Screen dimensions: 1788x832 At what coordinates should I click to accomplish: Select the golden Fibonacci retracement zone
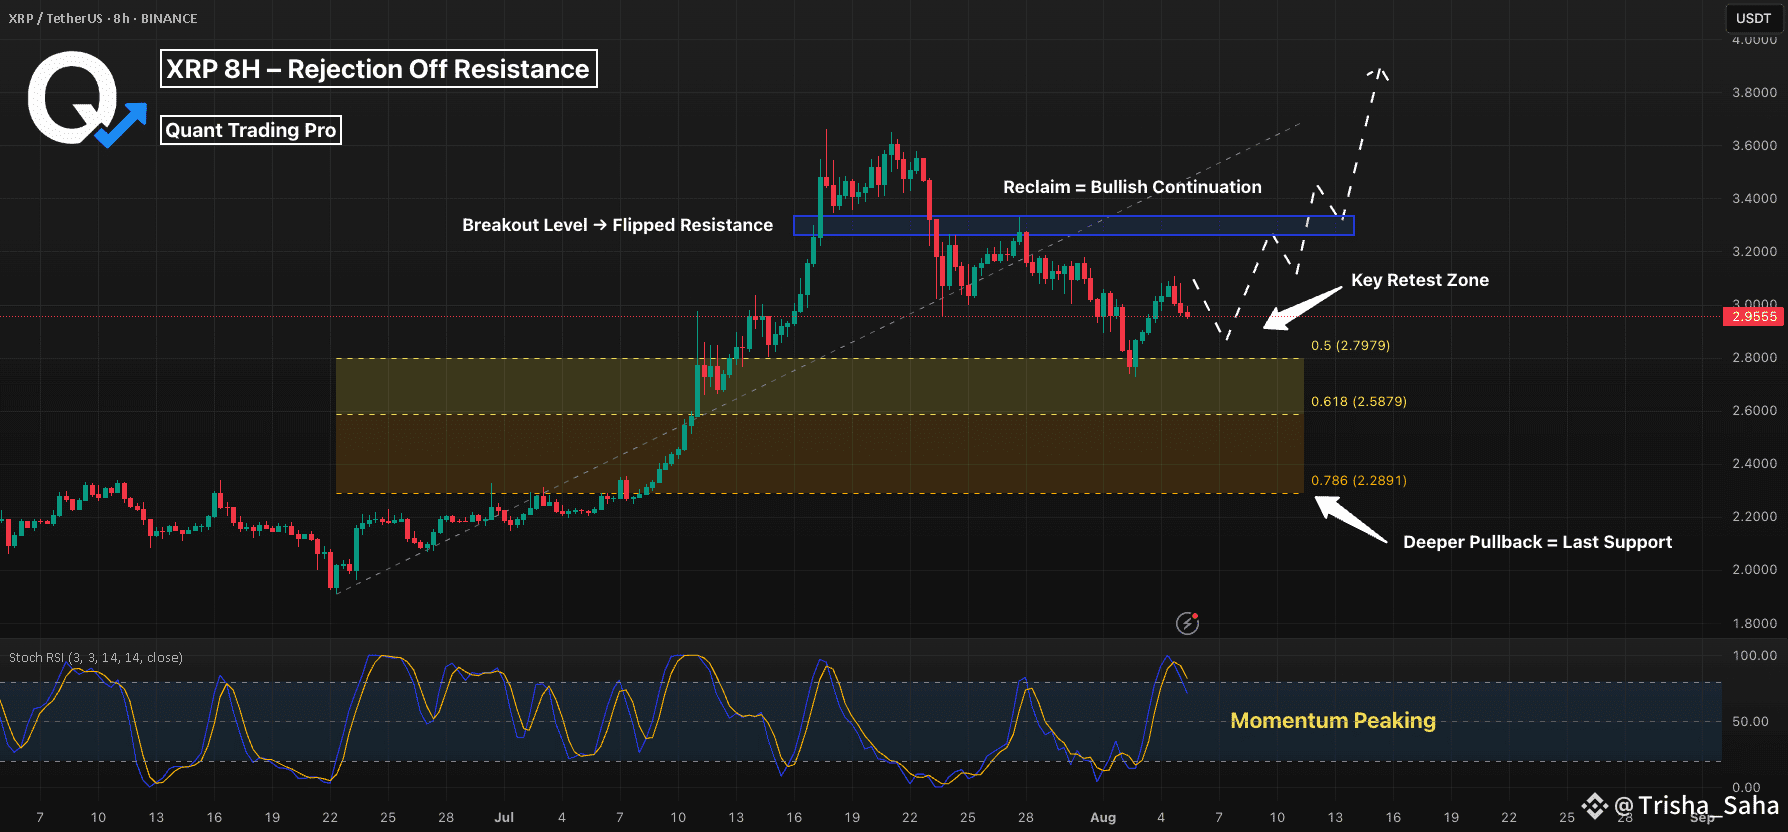point(820,426)
